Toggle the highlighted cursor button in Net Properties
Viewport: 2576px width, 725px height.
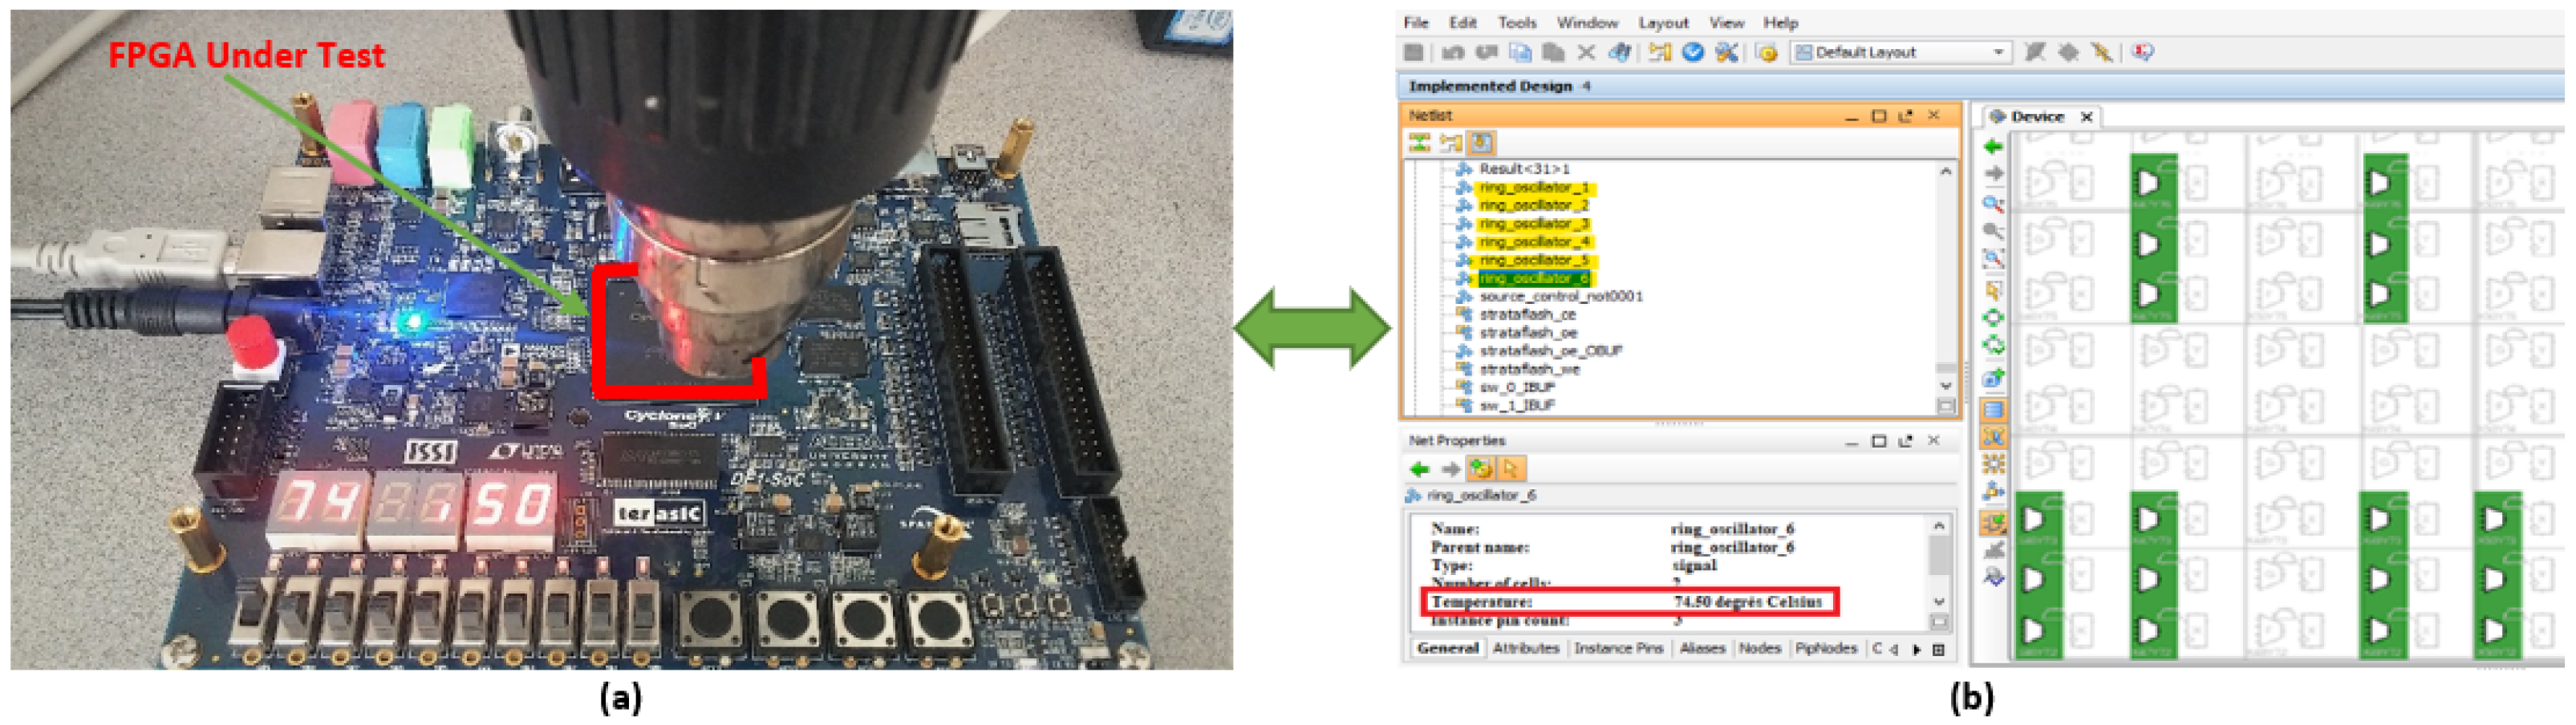(x=1510, y=469)
